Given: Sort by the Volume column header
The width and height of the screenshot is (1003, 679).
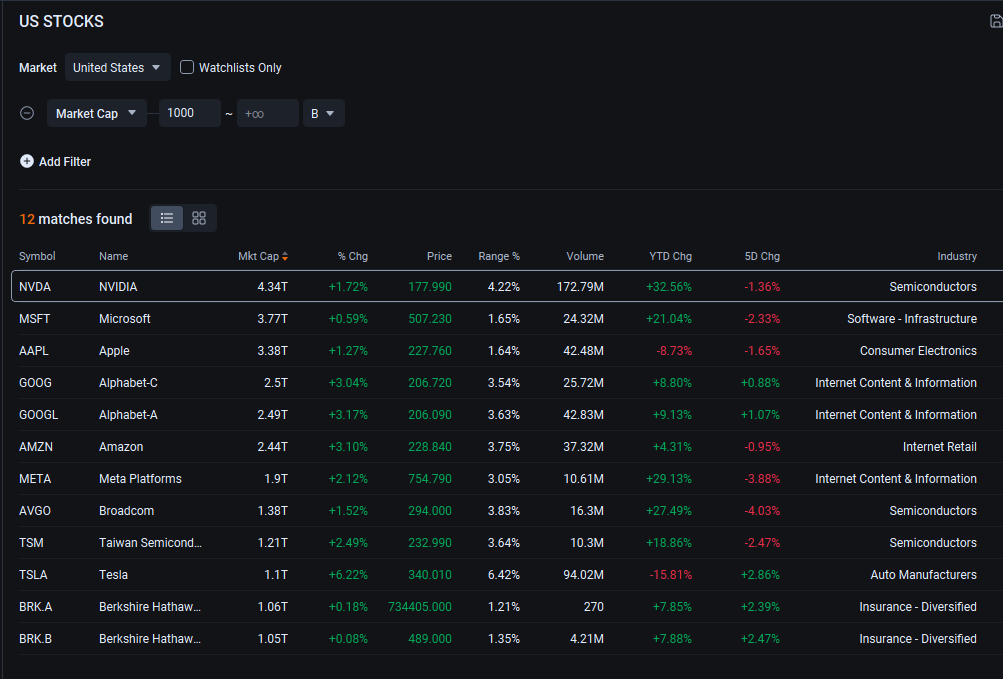Looking at the screenshot, I should point(584,256).
